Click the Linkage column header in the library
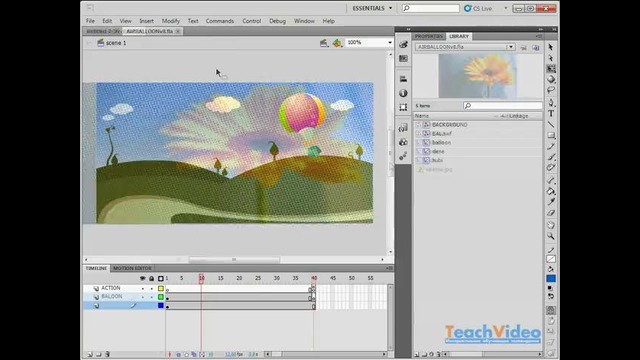Image resolution: width=640 pixels, height=360 pixels. pyautogui.click(x=519, y=116)
